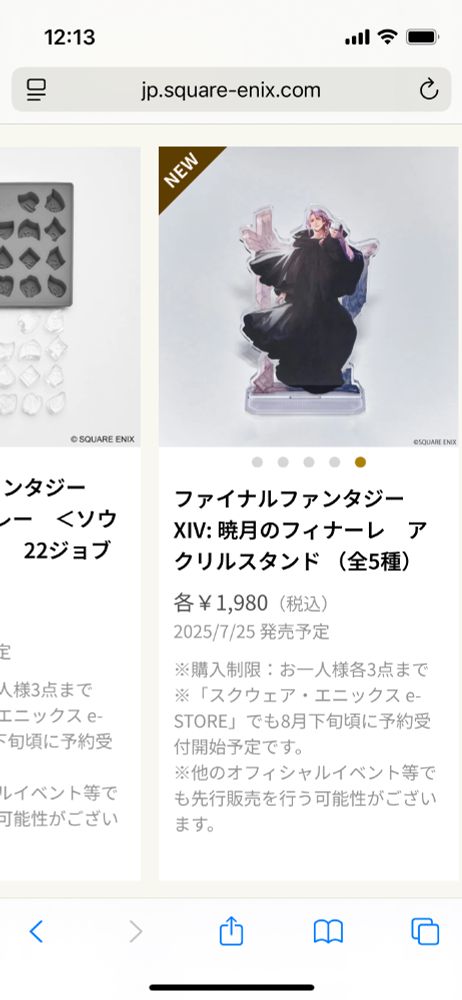Tap the Wi-Fi status icon

387,37
